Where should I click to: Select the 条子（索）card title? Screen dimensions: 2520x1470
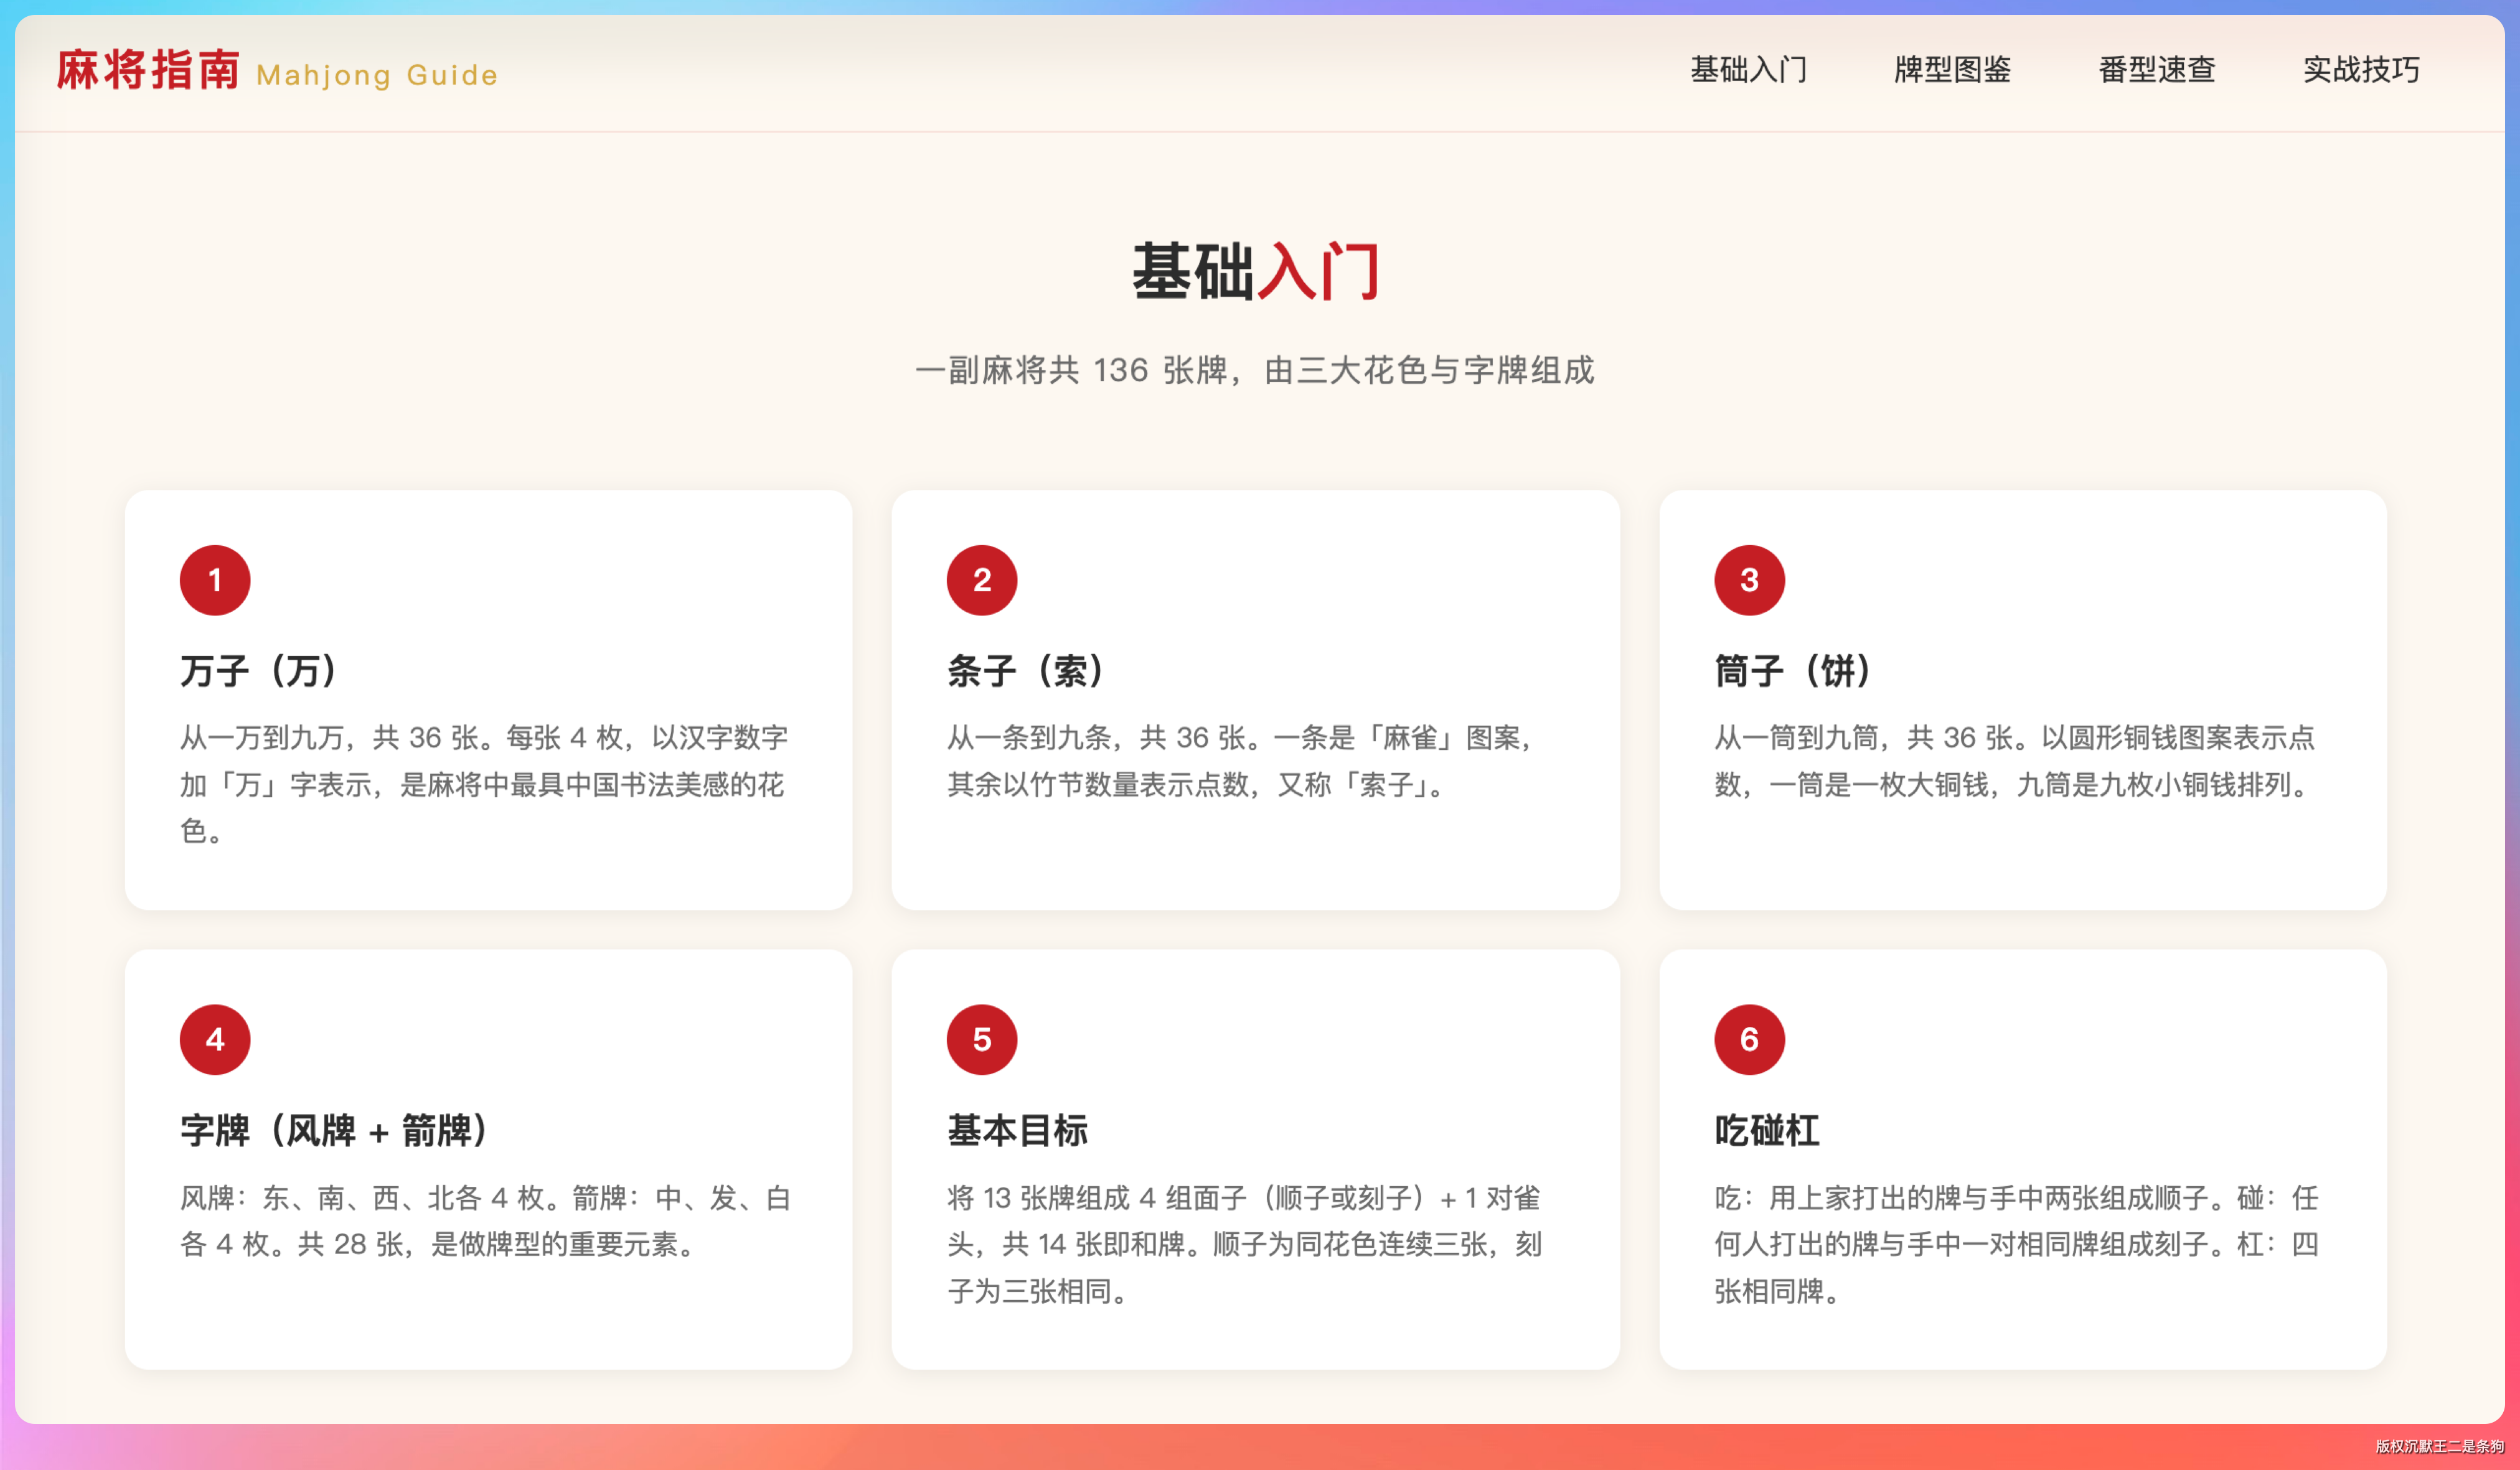click(1029, 671)
